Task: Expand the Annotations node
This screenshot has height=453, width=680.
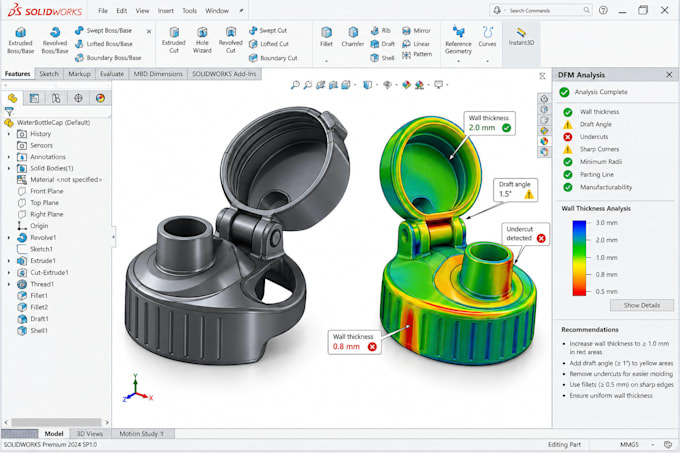Action: point(9,157)
